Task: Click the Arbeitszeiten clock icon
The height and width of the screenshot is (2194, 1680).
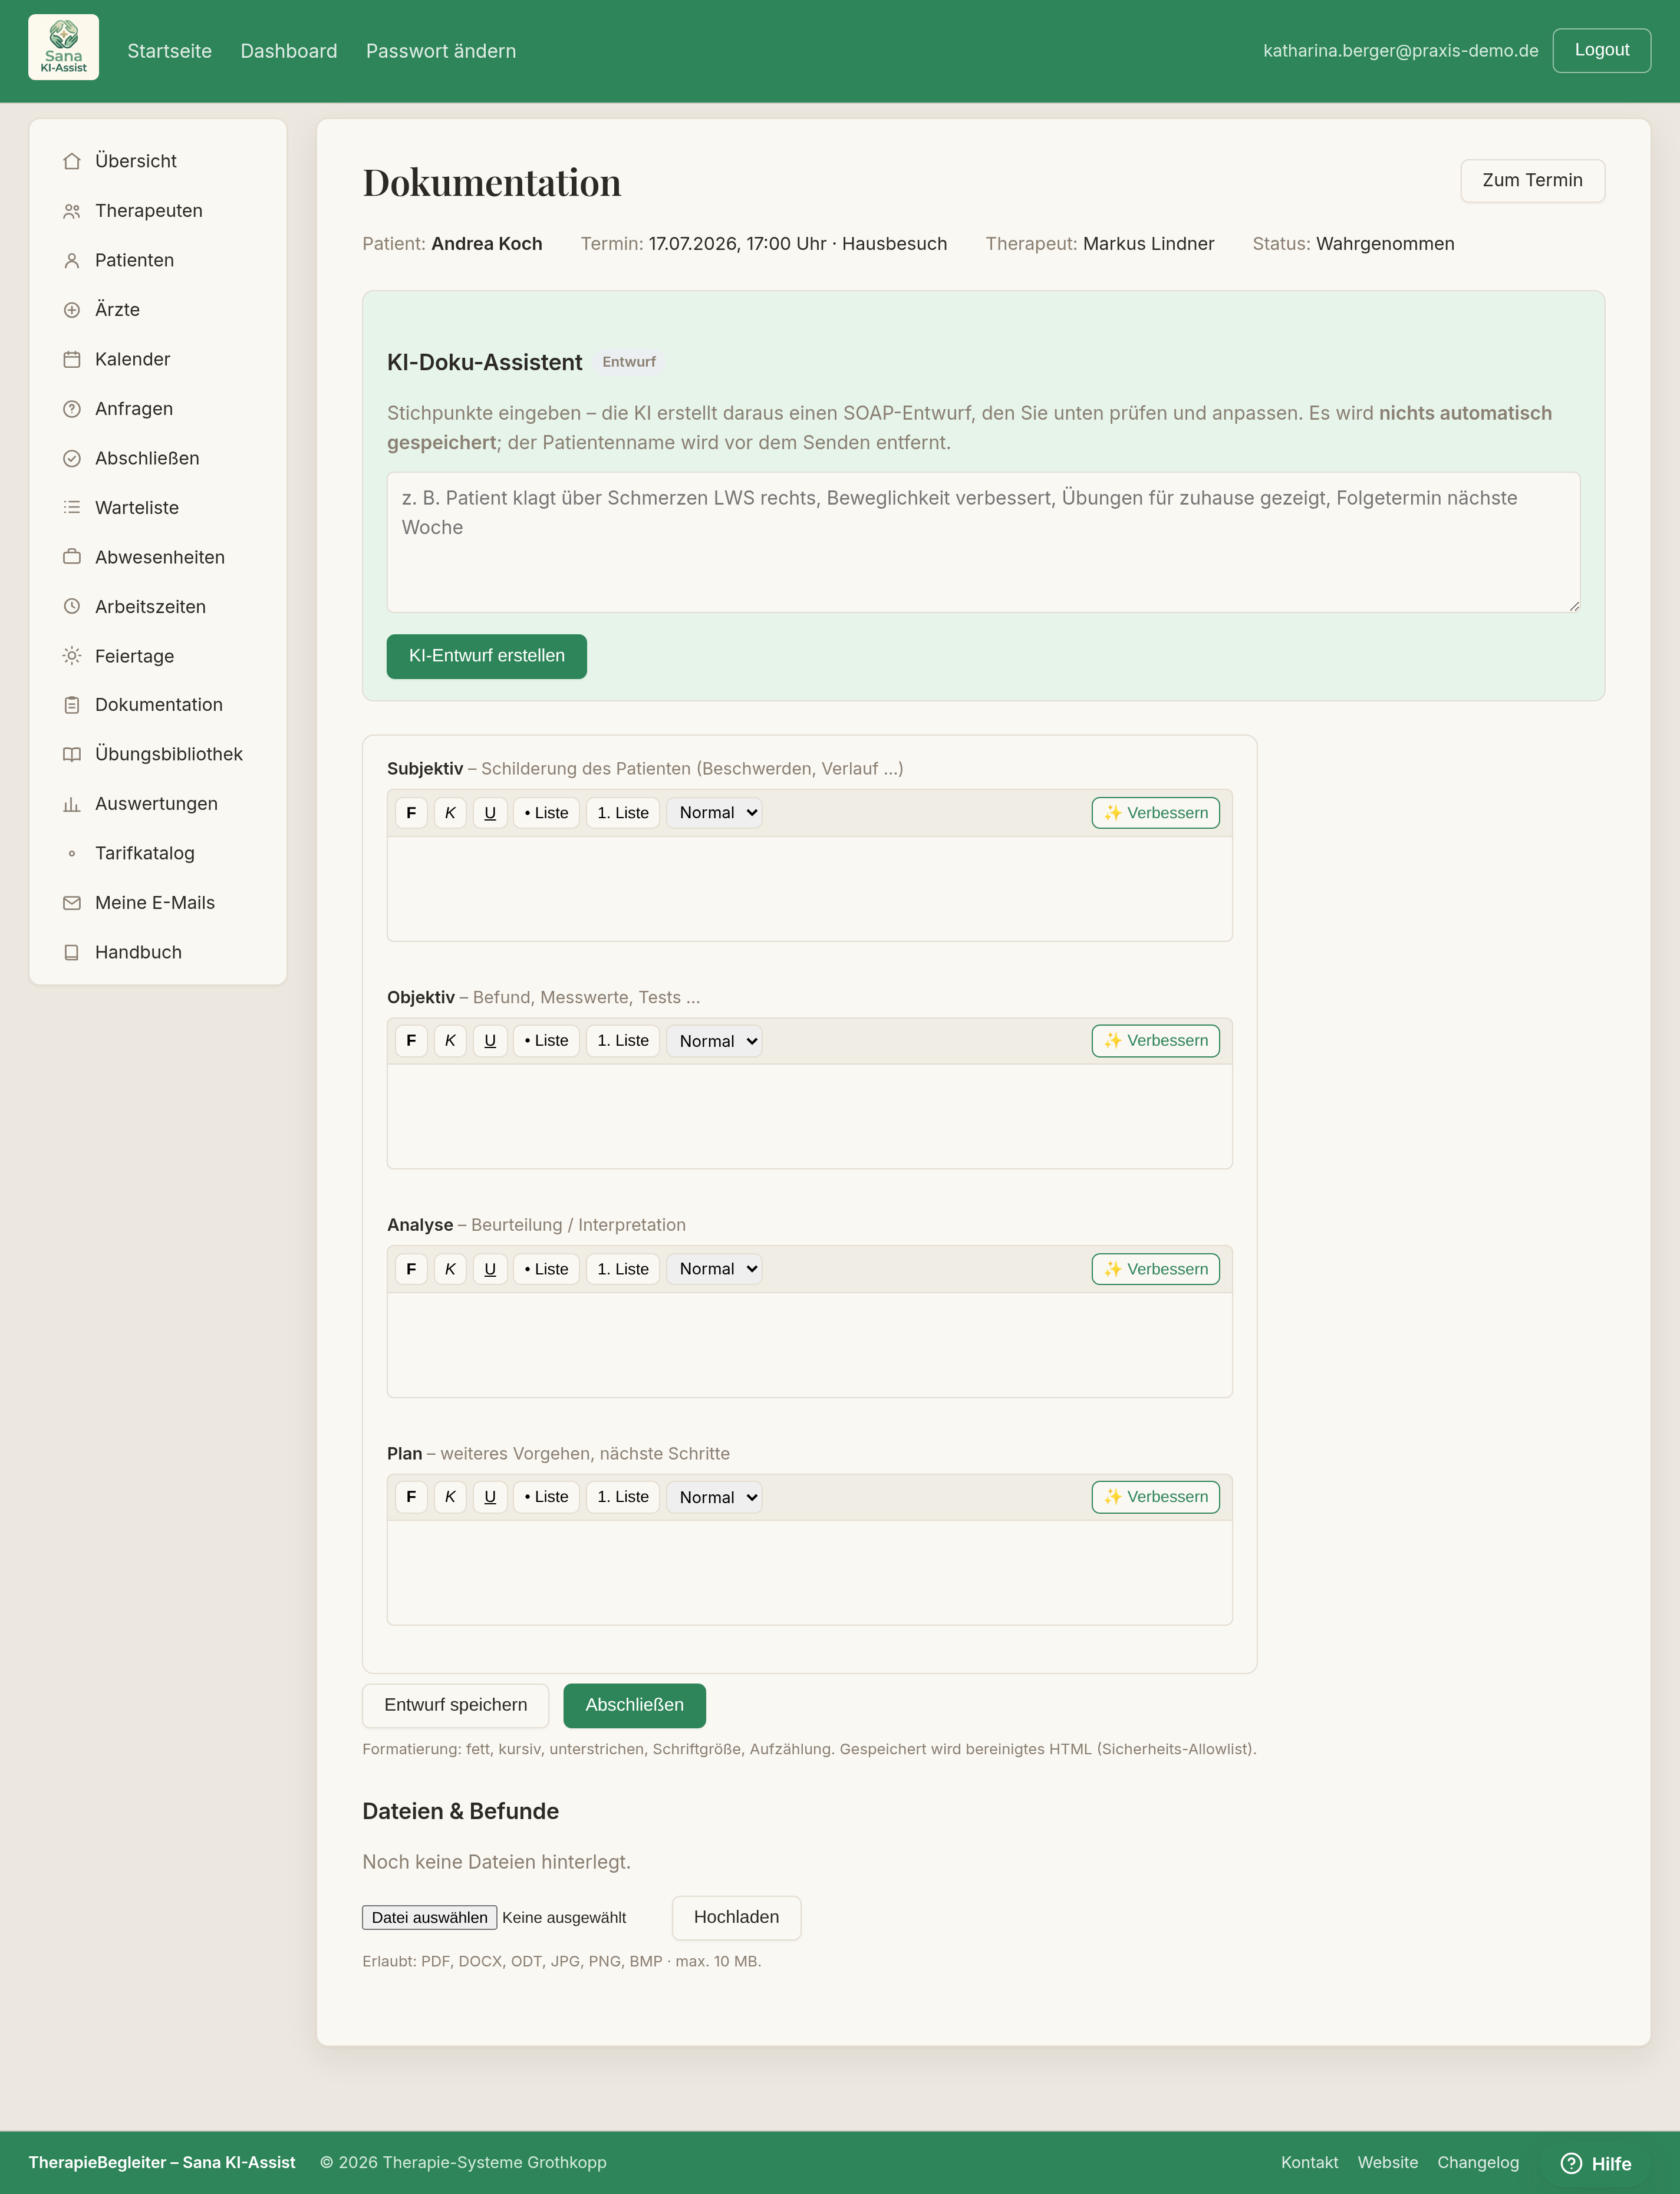Action: tap(72, 607)
